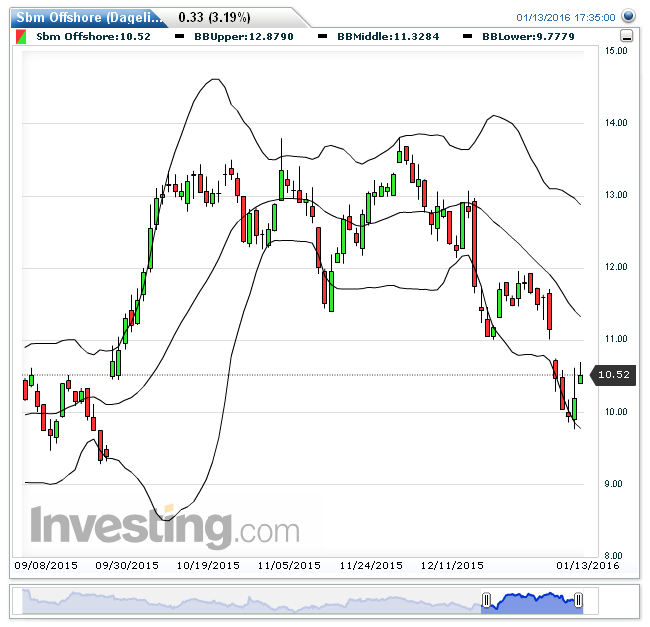650x627 pixels.
Task: Click the 01/13/2016 date axis label
Action: click(x=588, y=565)
